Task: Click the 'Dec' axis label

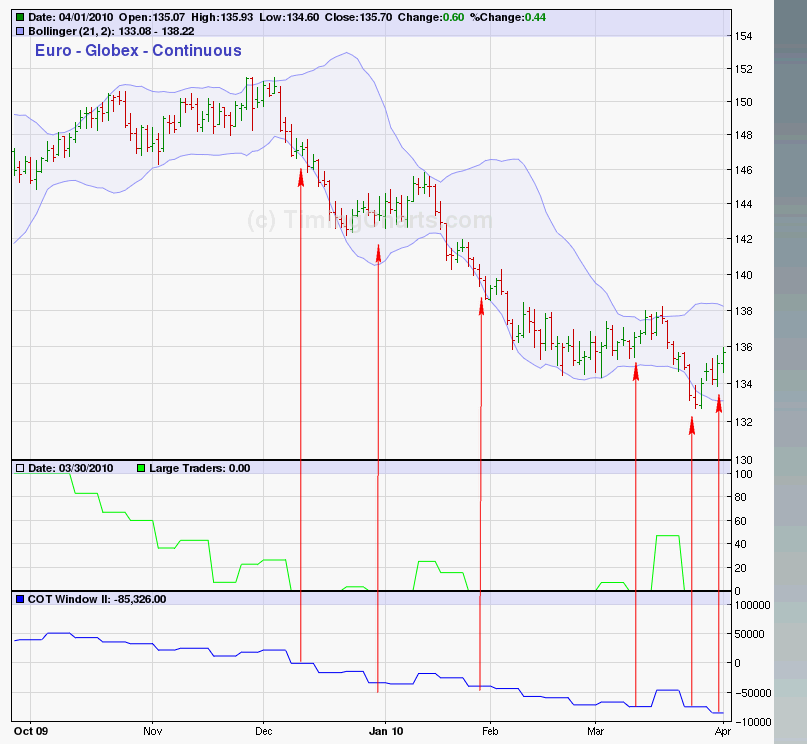Action: (264, 731)
